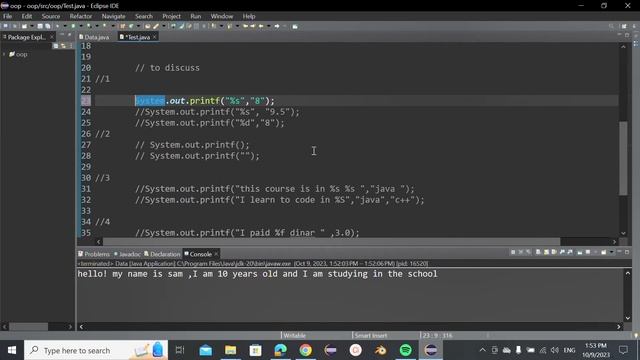Click the Open Type toolbar icon

[x=147, y=26]
